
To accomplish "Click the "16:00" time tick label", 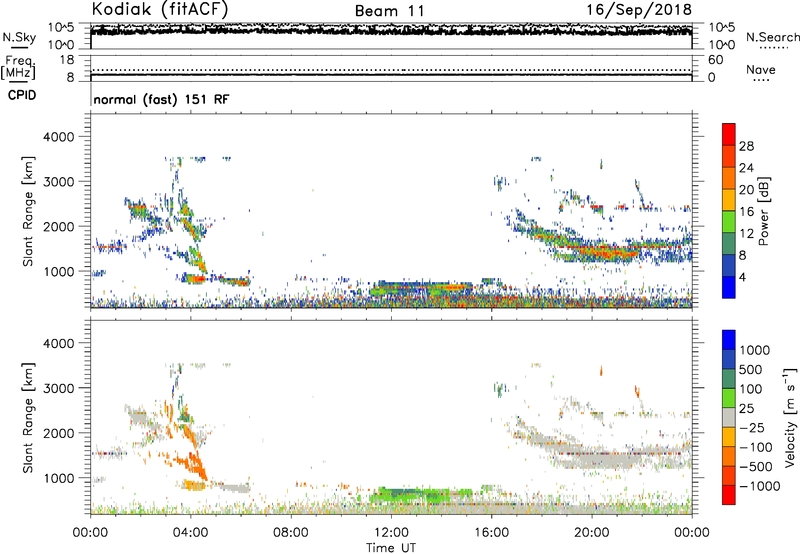I will pyautogui.click(x=491, y=533).
